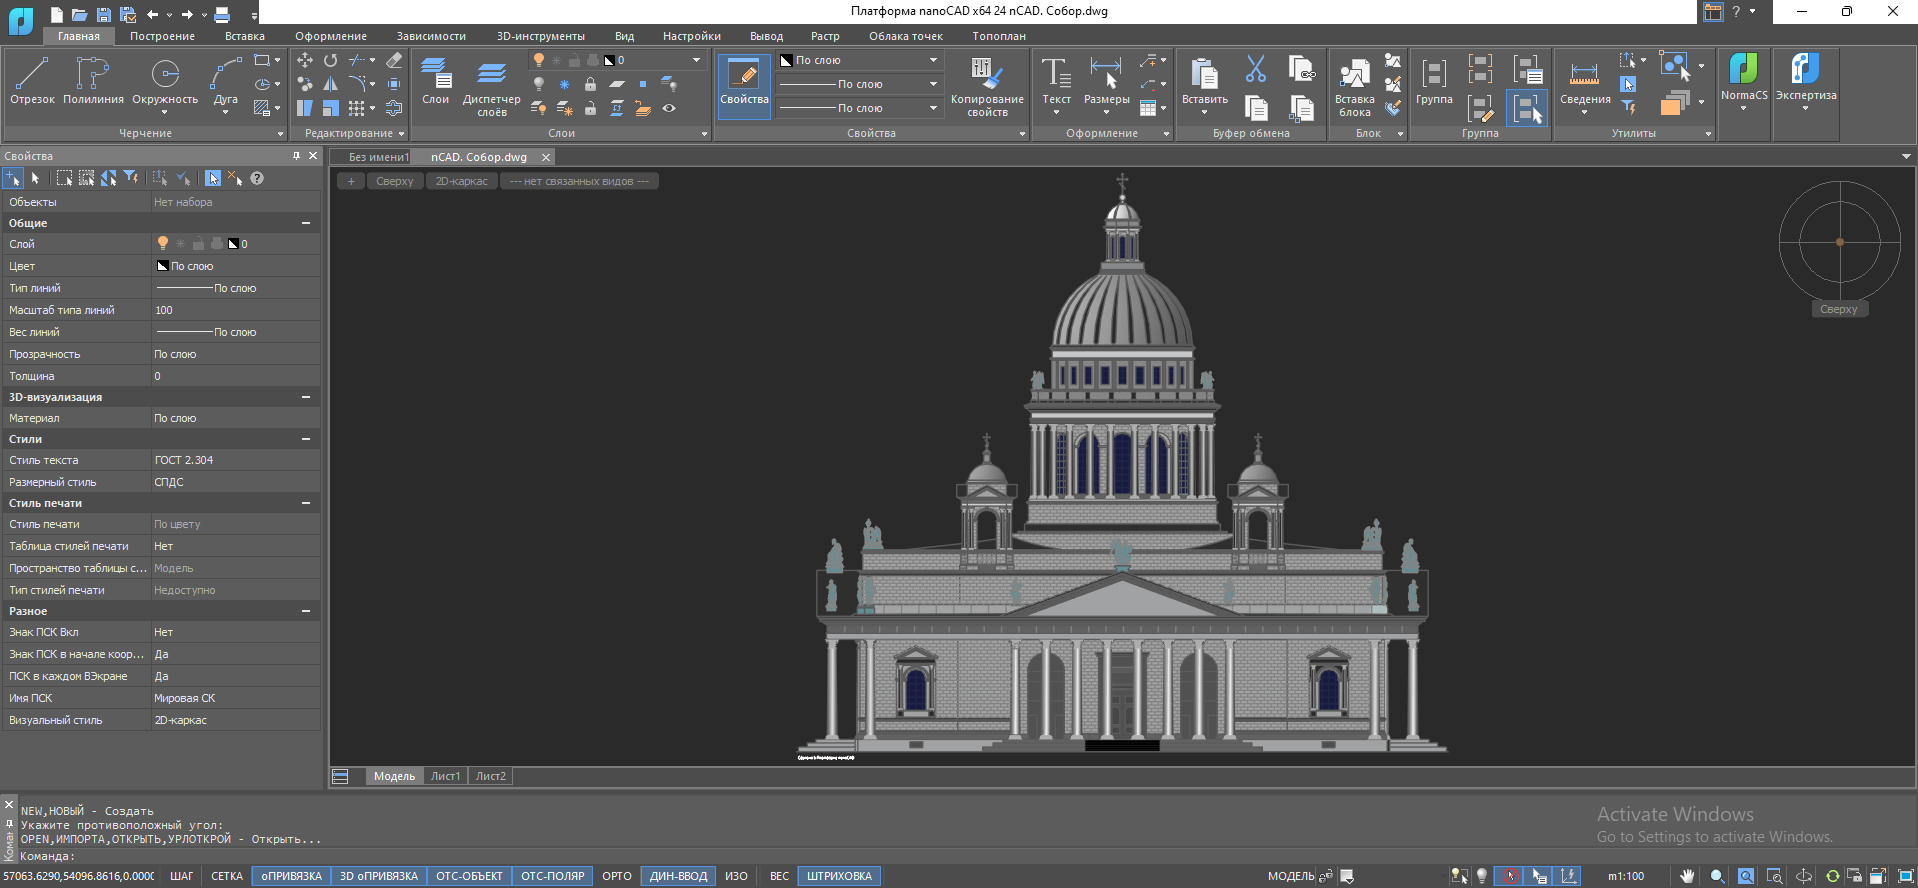Click the 2D-каркас visual style button
1918x888 pixels.
[461, 181]
